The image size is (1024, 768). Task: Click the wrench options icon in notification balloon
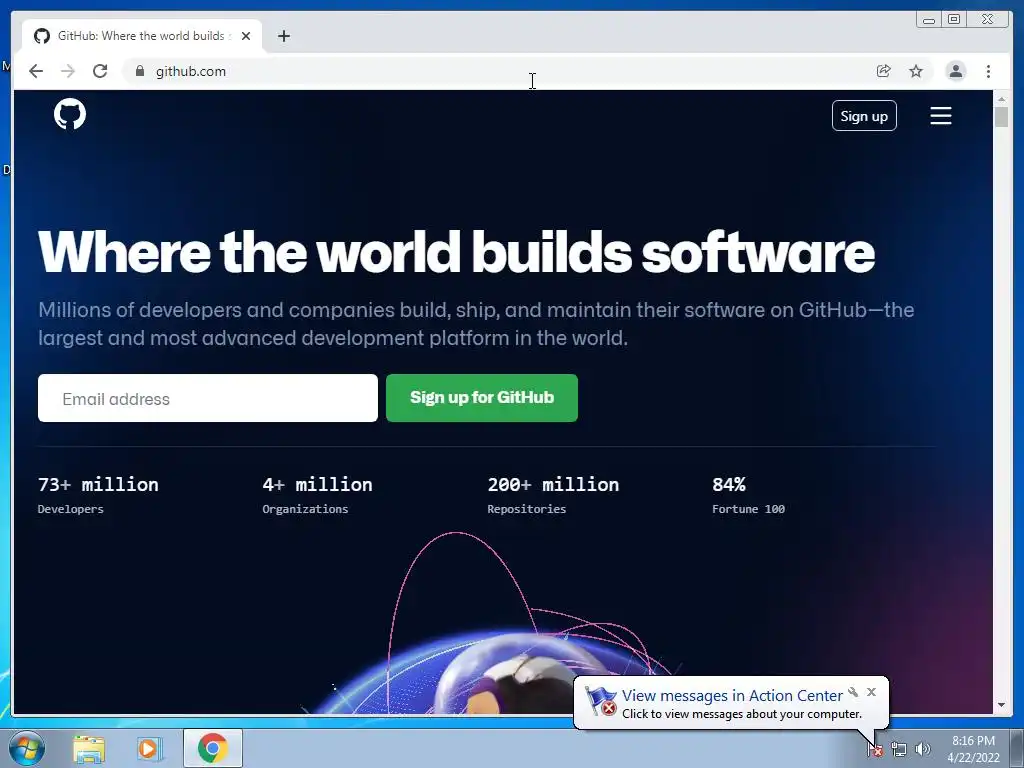point(853,692)
